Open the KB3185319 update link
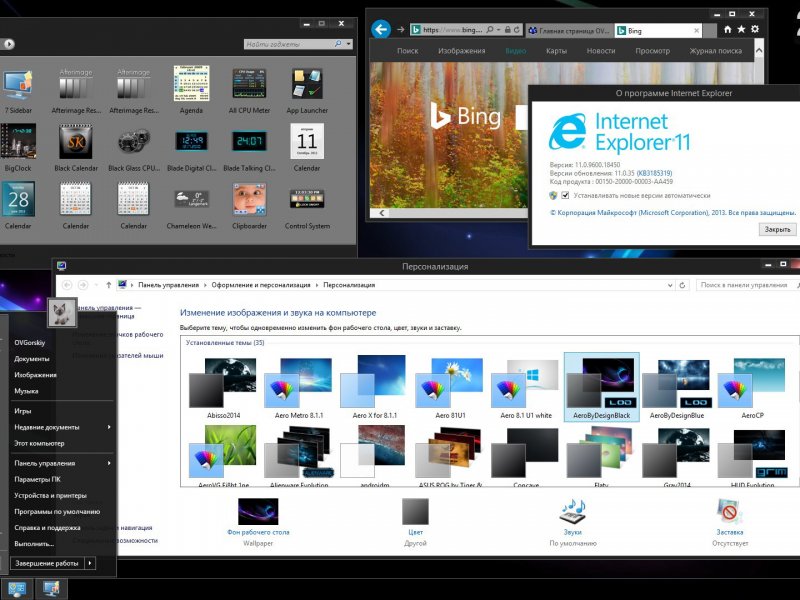Image resolution: width=800 pixels, height=600 pixels. click(654, 173)
